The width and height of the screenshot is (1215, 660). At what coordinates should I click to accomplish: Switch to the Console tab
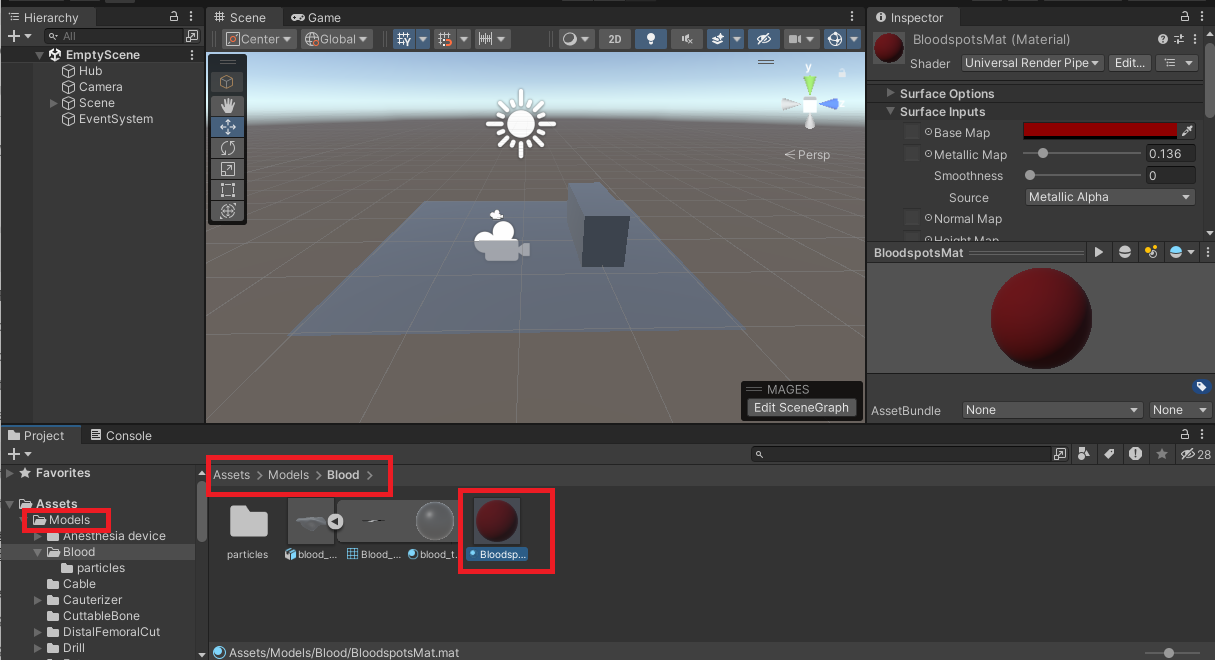120,435
